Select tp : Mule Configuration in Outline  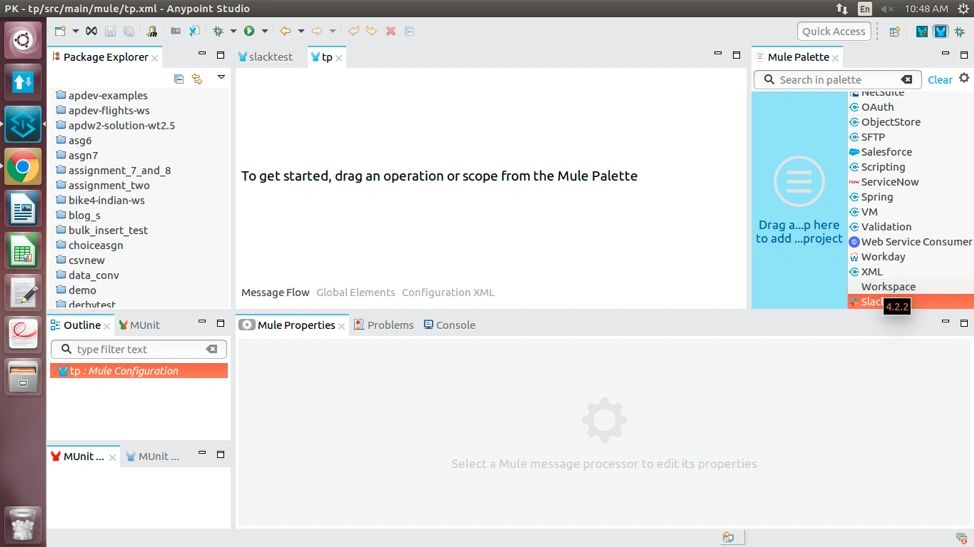pyautogui.click(x=139, y=371)
